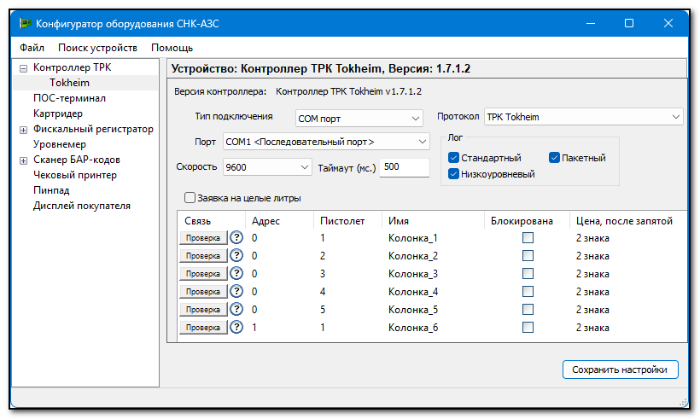
Task: Click Проверка button for Колонка_1
Action: pyautogui.click(x=203, y=238)
